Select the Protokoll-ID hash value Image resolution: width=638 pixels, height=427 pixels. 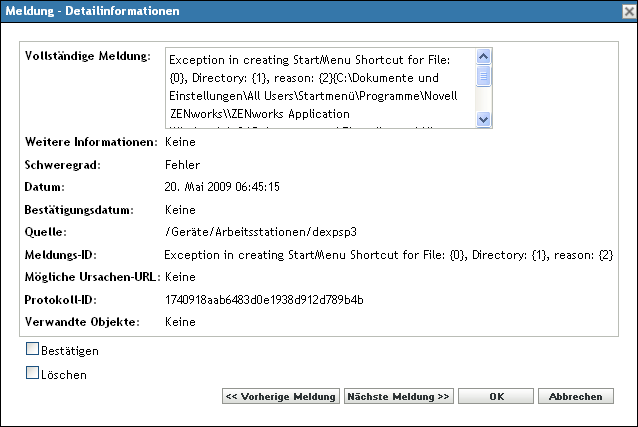[x=263, y=299]
